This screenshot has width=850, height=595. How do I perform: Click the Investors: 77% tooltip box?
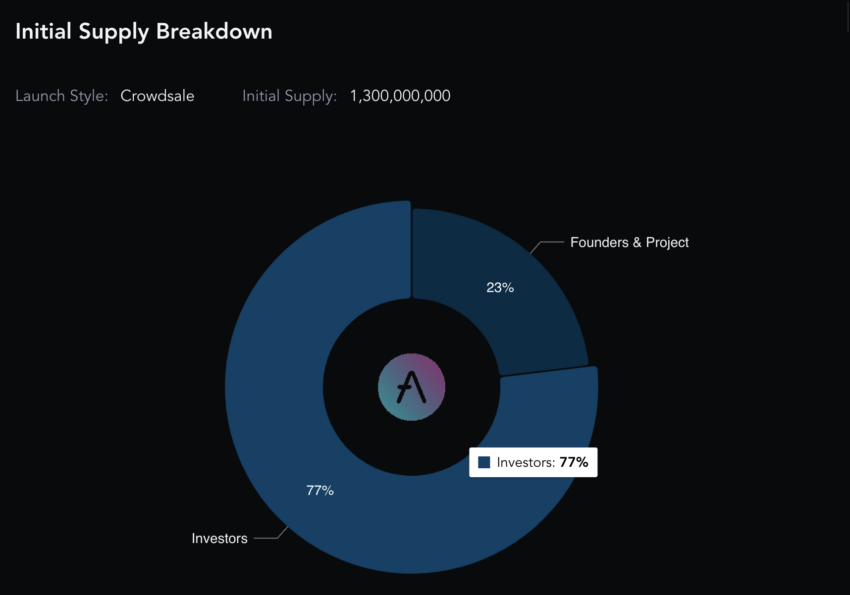[x=533, y=462]
